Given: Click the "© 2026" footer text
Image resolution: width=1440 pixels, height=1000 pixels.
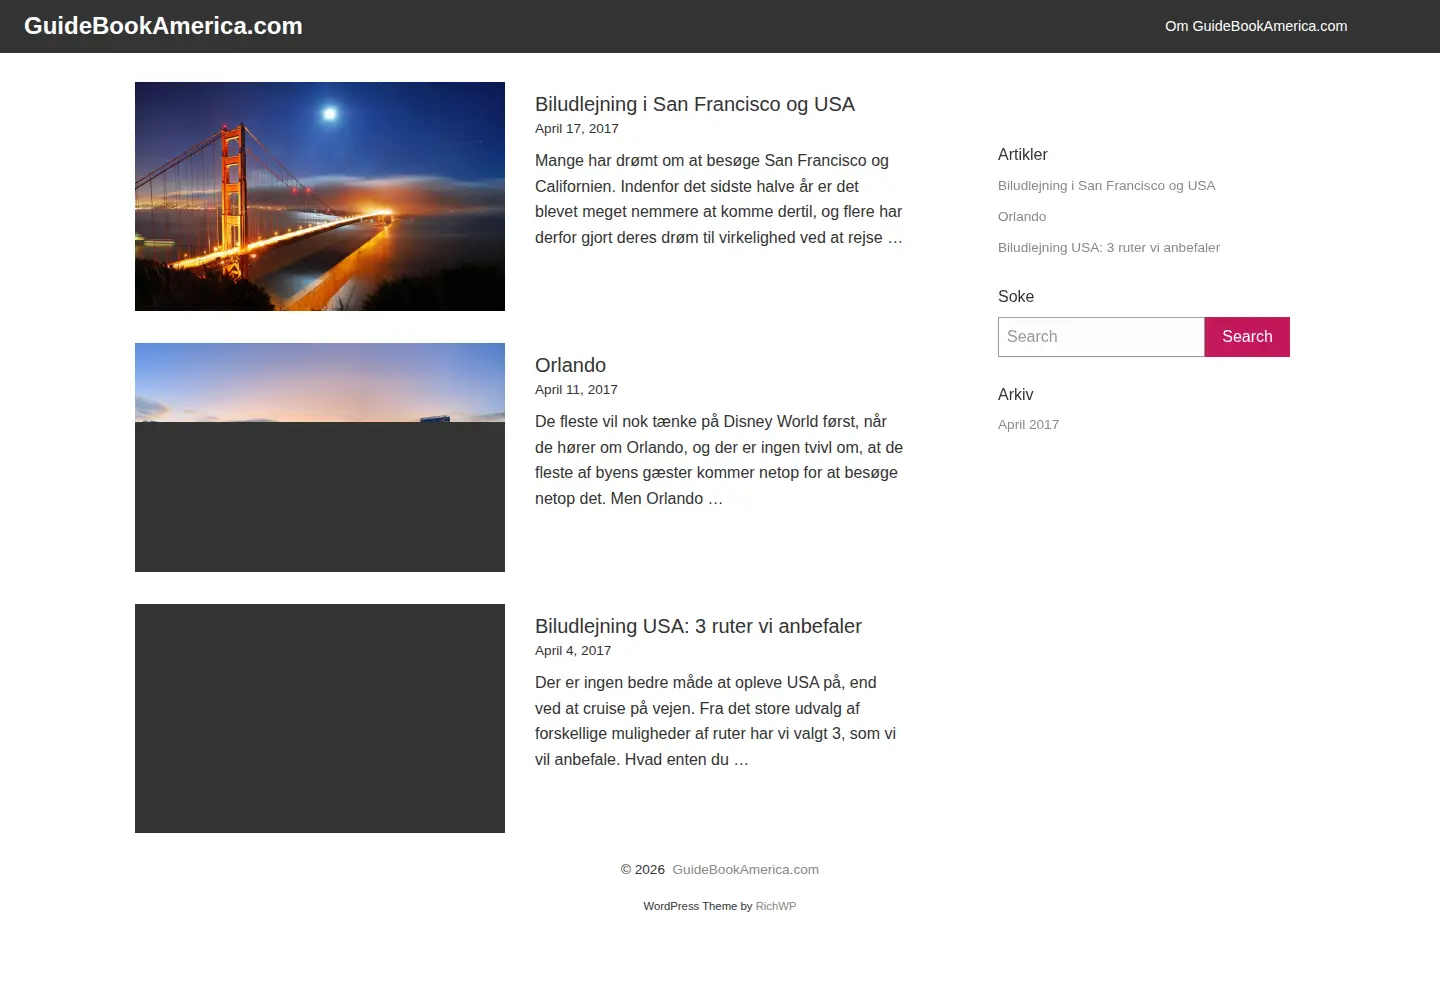Looking at the screenshot, I should pyautogui.click(x=643, y=870).
